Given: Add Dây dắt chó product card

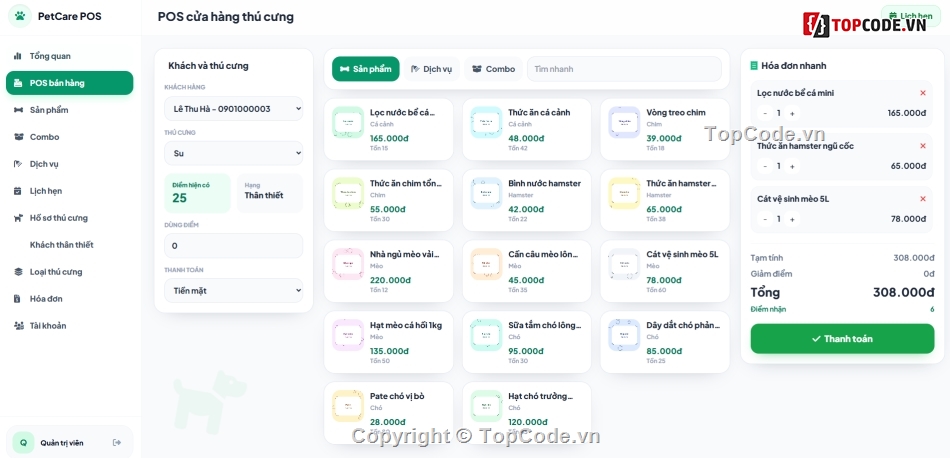Looking at the screenshot, I should [665, 342].
